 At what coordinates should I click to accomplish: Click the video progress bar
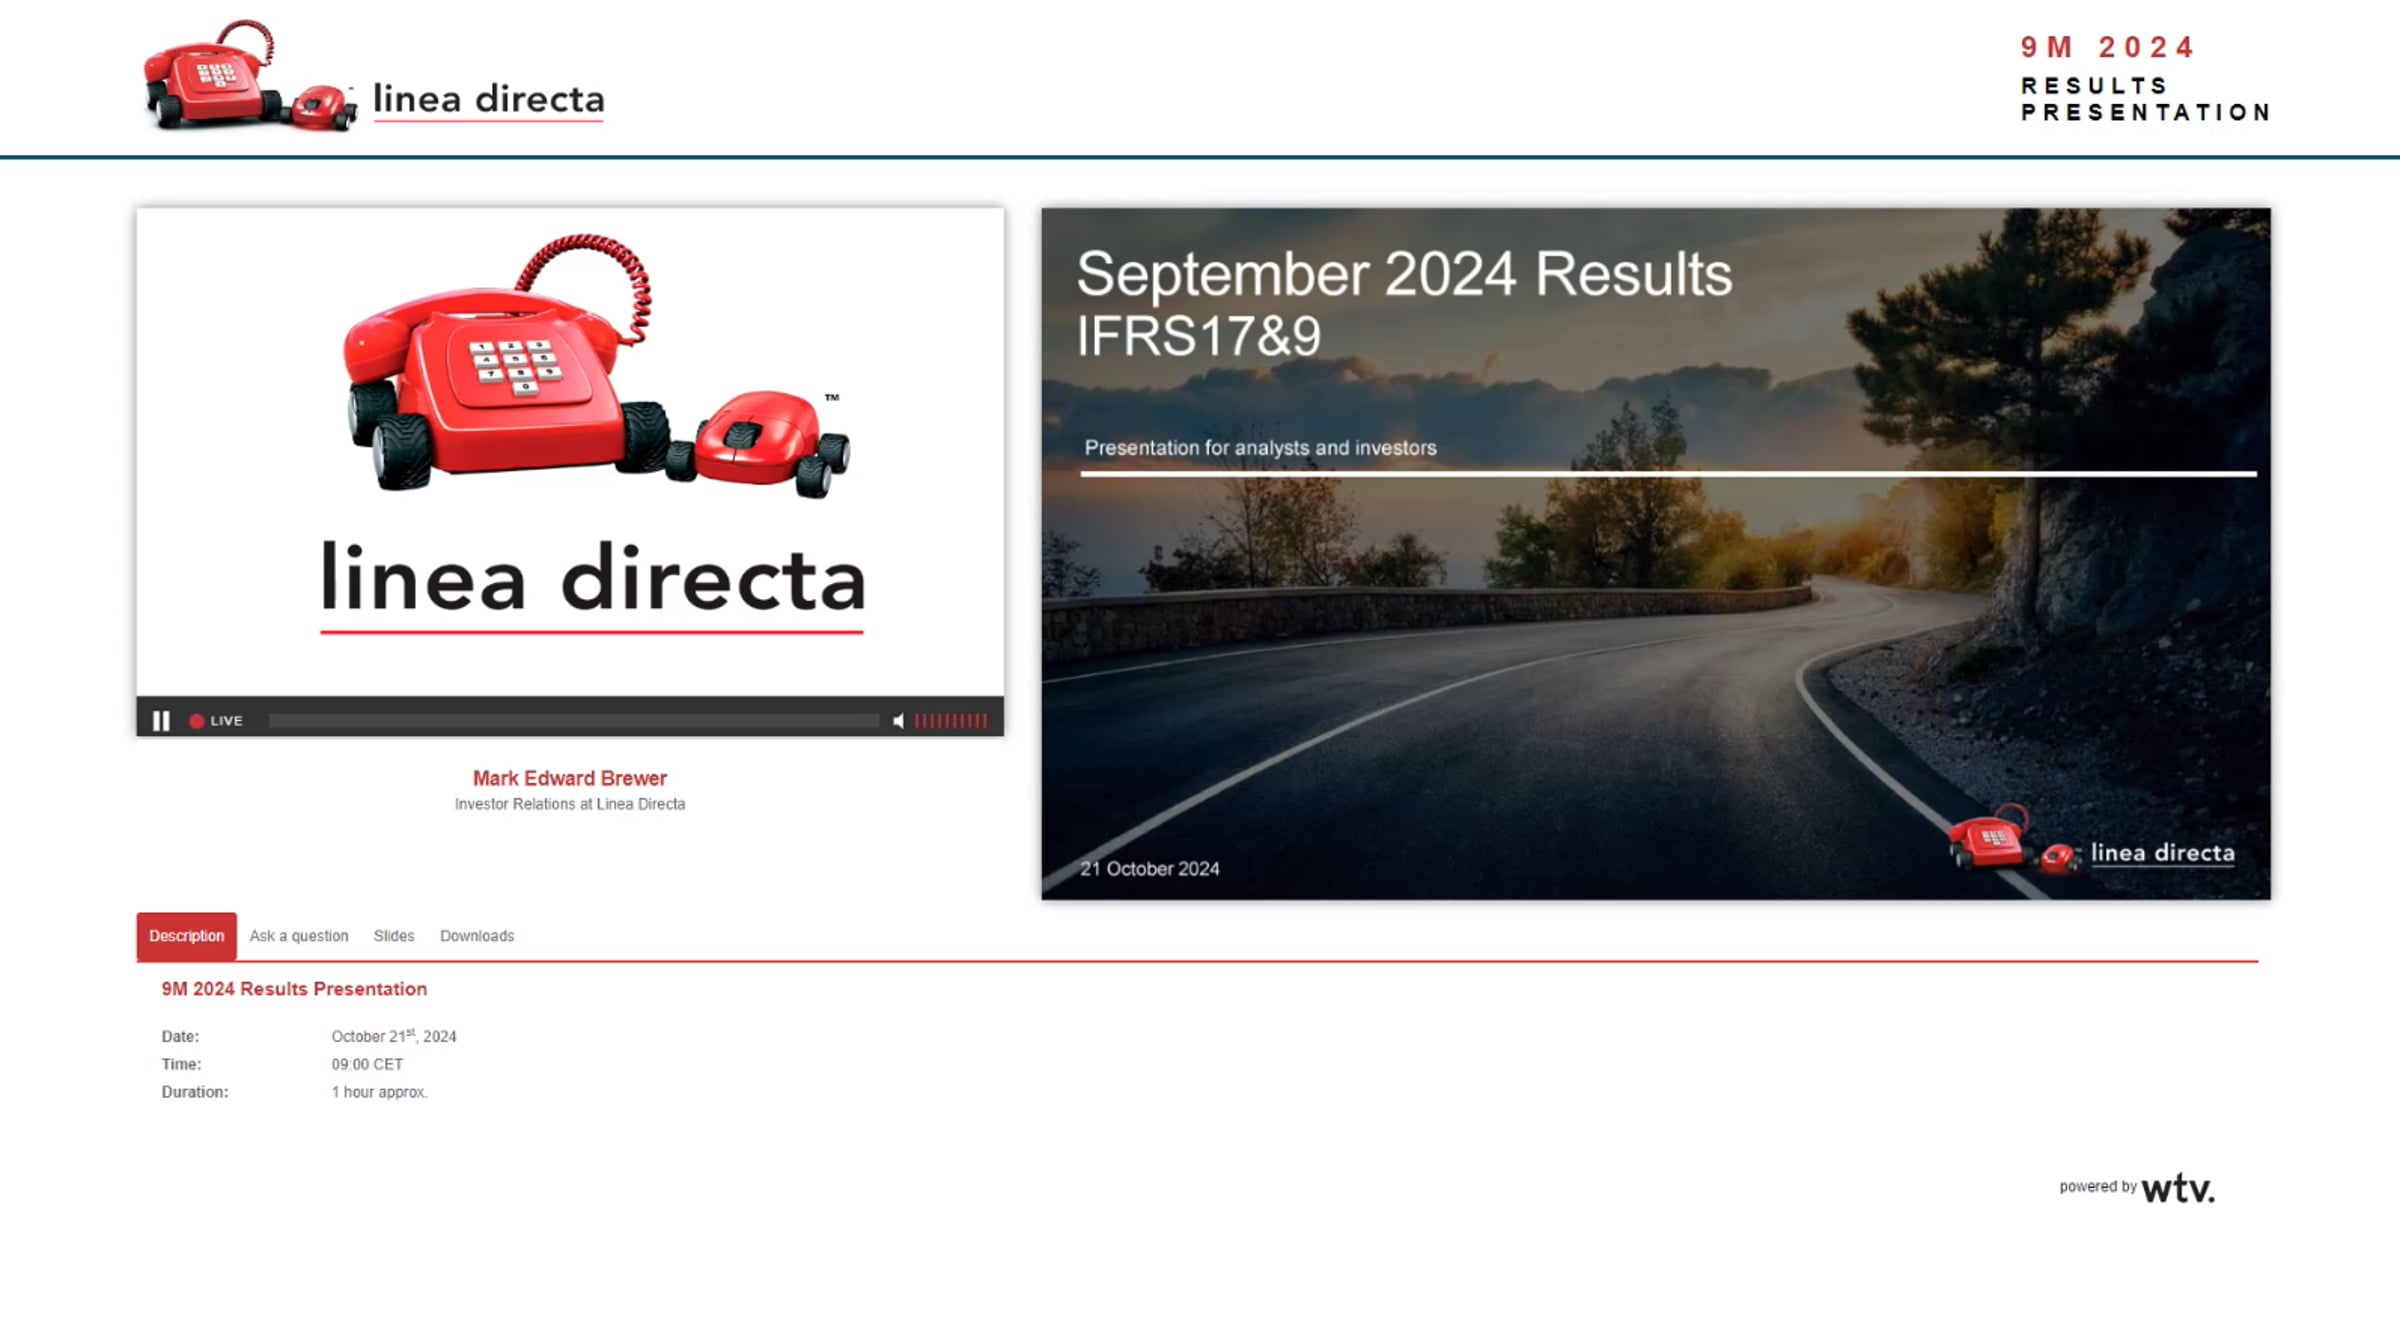click(573, 720)
